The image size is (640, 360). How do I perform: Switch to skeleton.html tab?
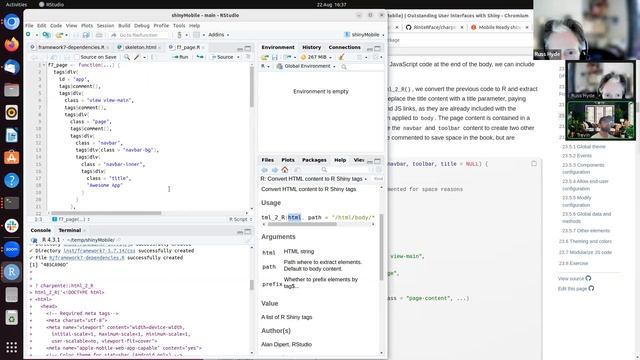(x=139, y=47)
